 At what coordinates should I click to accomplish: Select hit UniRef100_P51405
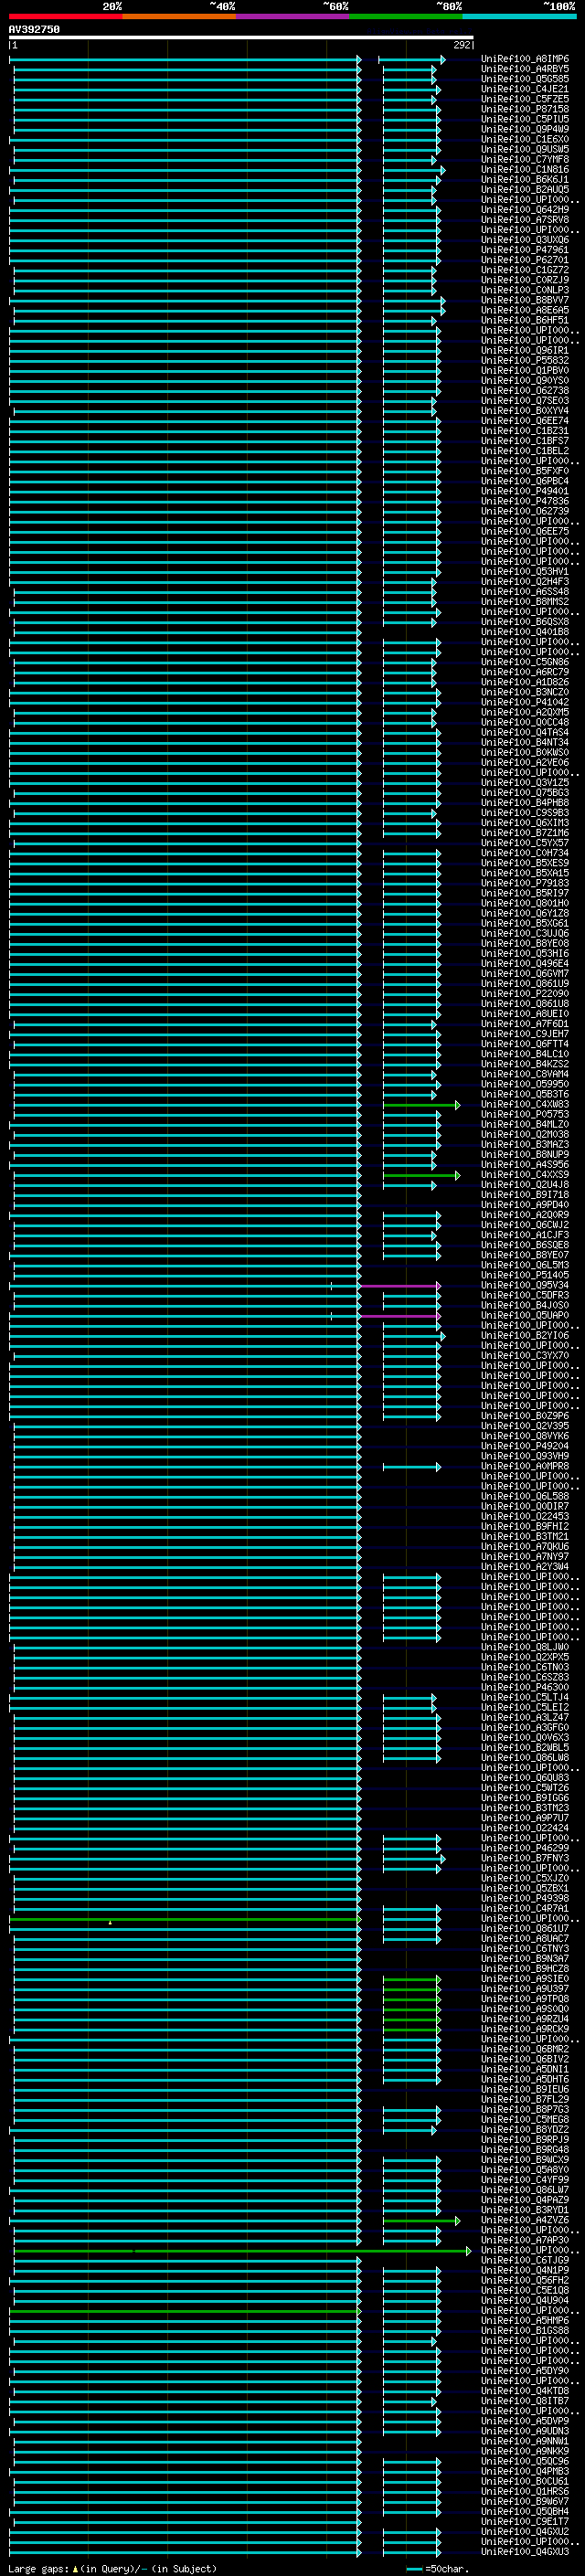525,1275
